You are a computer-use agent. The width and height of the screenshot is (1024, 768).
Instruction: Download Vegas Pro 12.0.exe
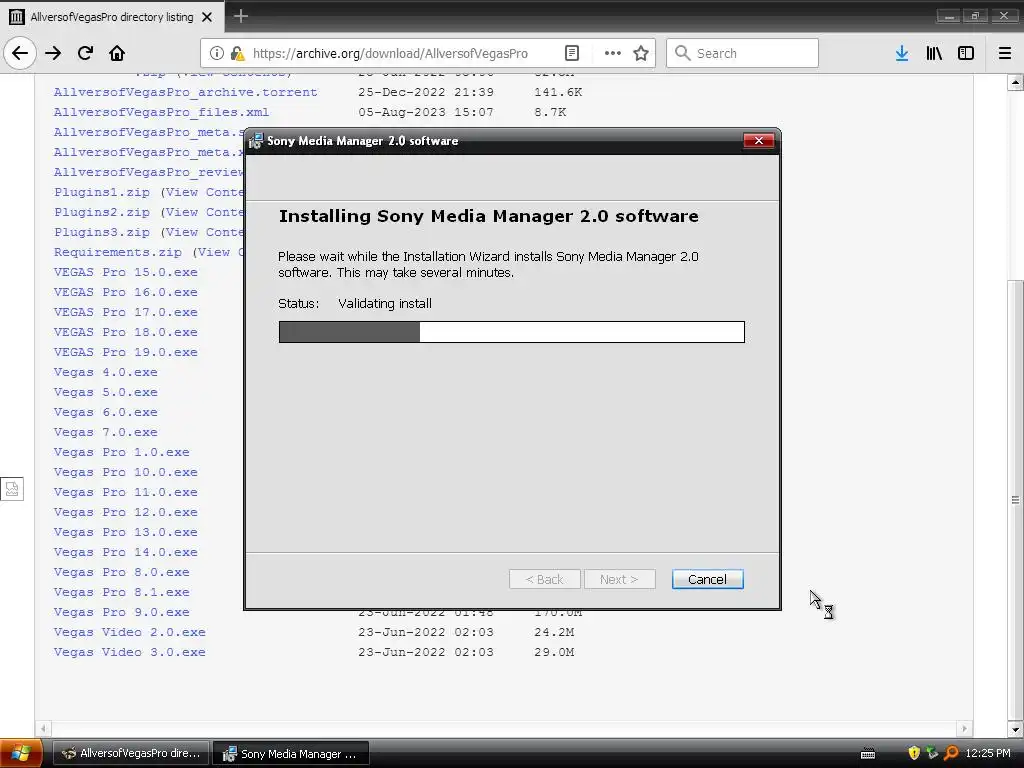pyautogui.click(x=125, y=512)
